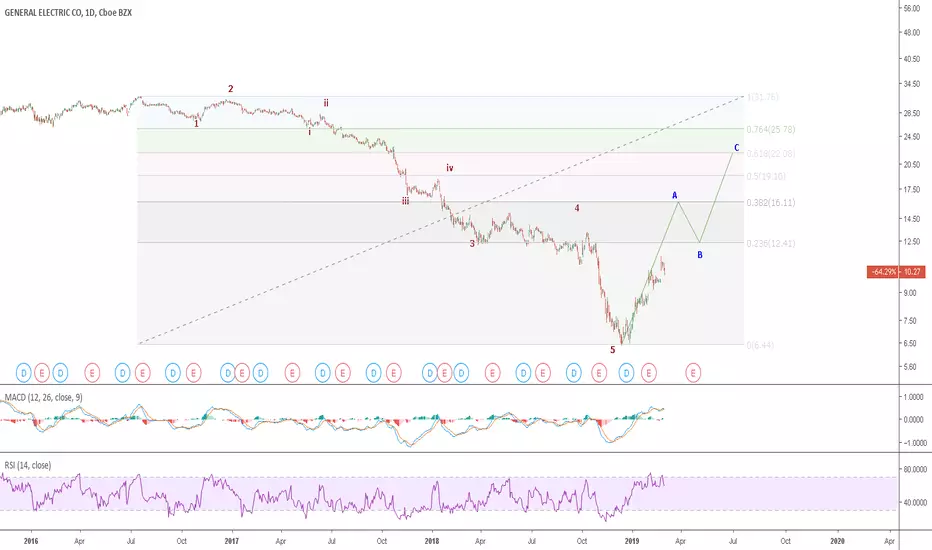The image size is (932, 550).
Task: Click the 56.00 price axis label
Action: point(912,8)
